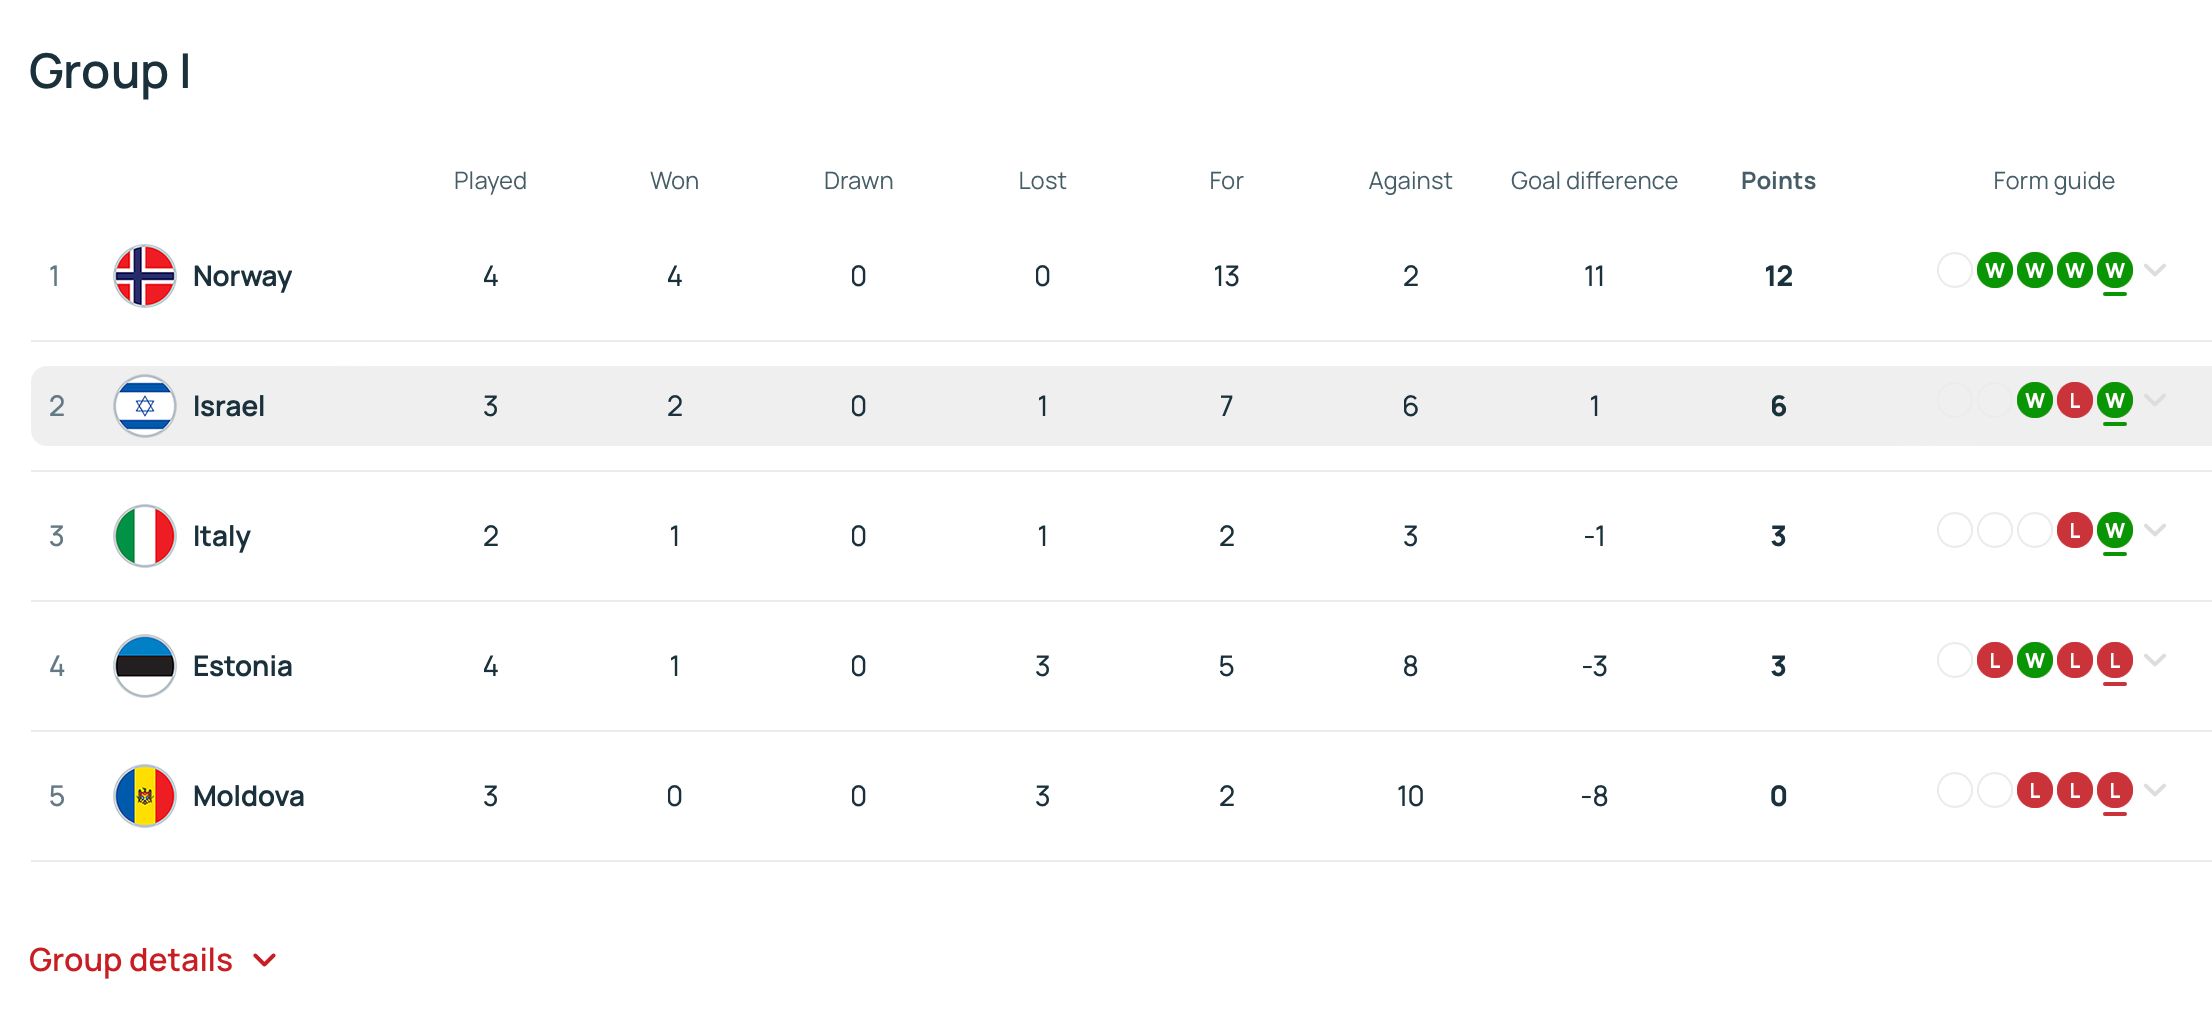Select Italy's red loss form badge

2075,531
